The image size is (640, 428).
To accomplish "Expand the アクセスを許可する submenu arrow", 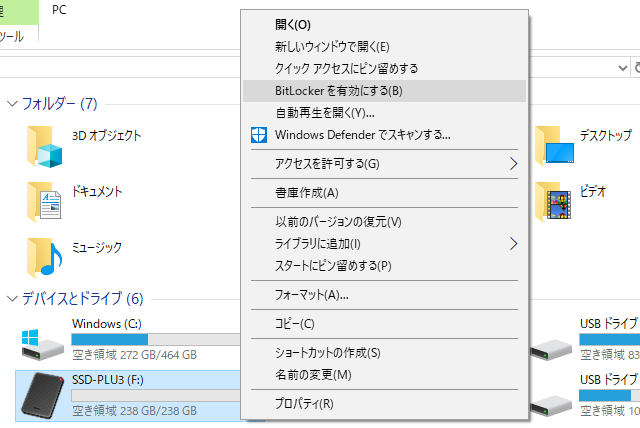I will [x=513, y=164].
